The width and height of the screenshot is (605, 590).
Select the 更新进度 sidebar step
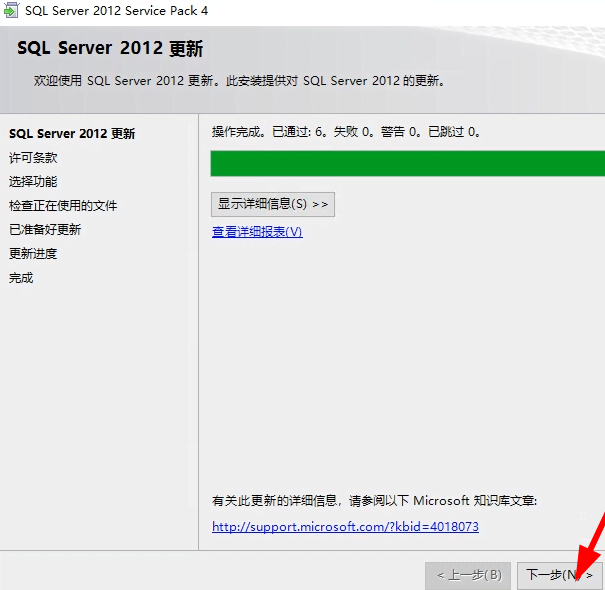33,254
